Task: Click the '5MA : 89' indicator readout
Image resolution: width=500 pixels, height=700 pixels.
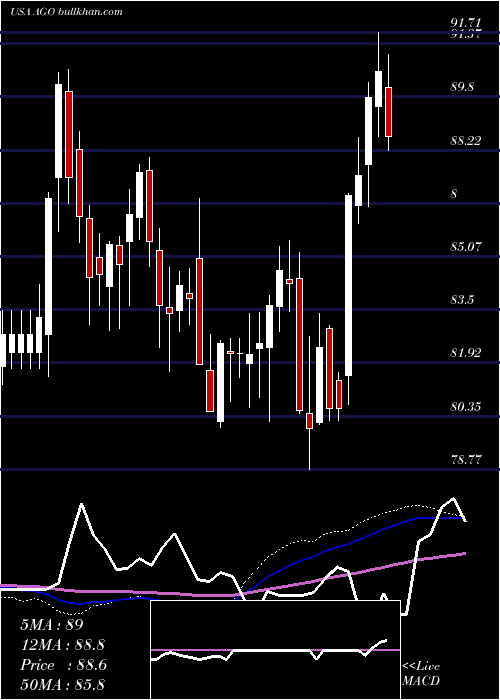Action: pyautogui.click(x=52, y=625)
